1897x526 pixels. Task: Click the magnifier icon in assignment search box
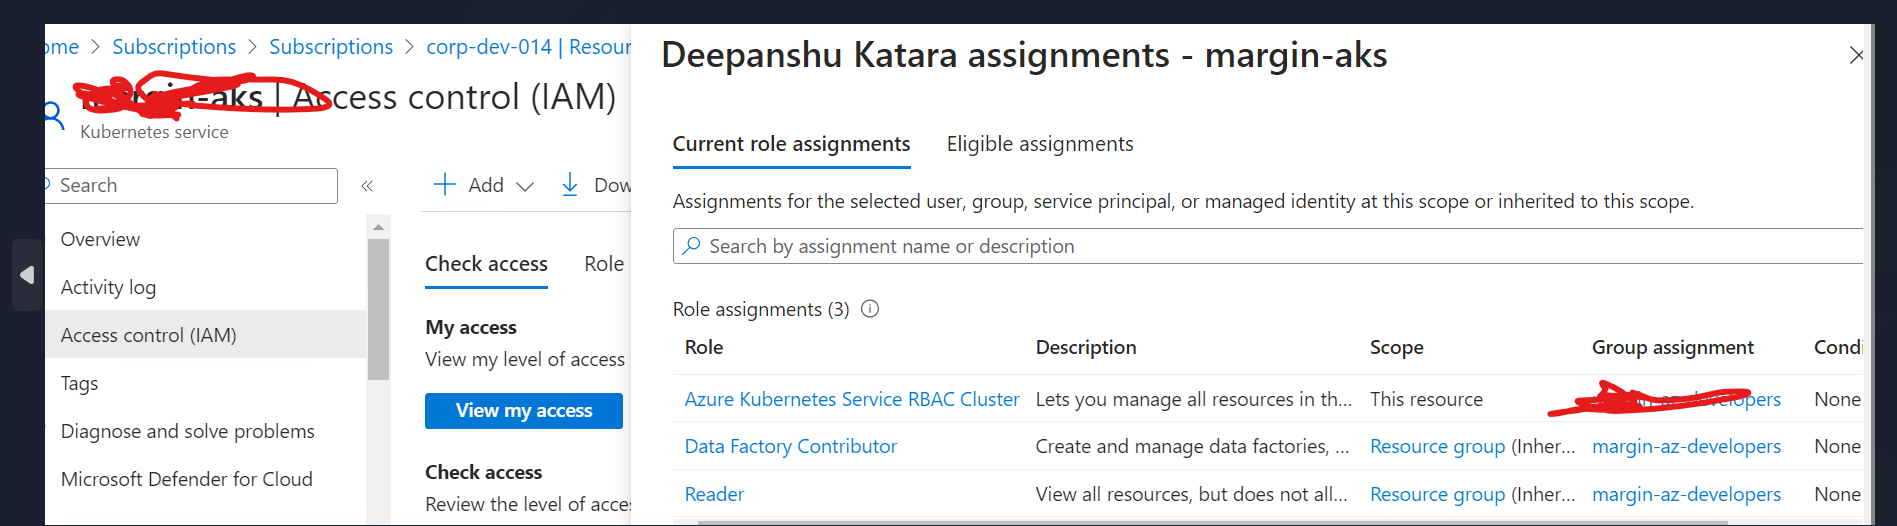(x=691, y=246)
